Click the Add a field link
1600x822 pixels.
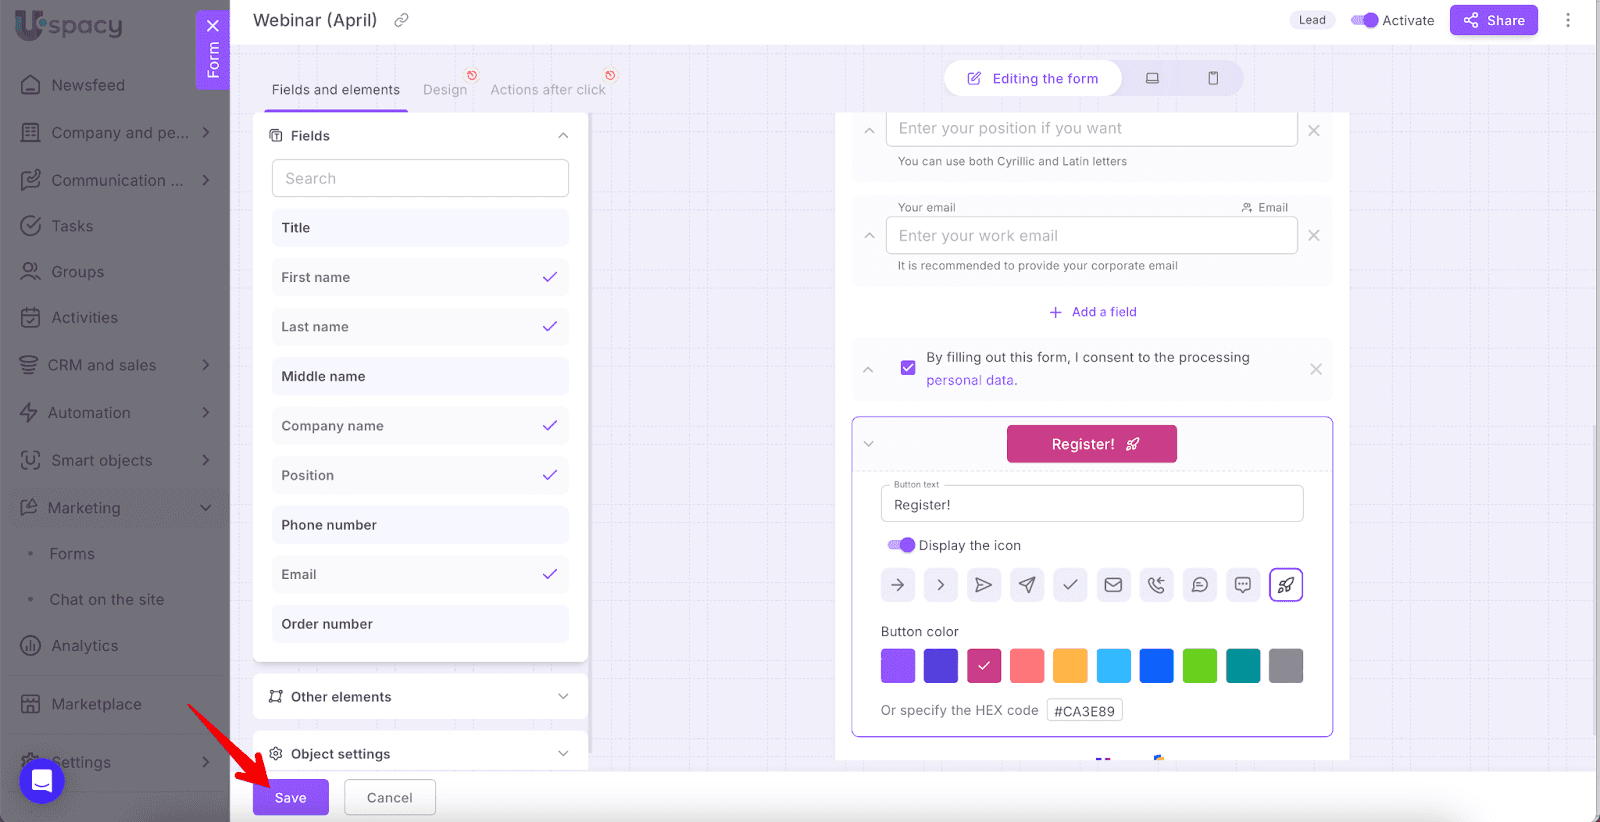[1093, 312]
